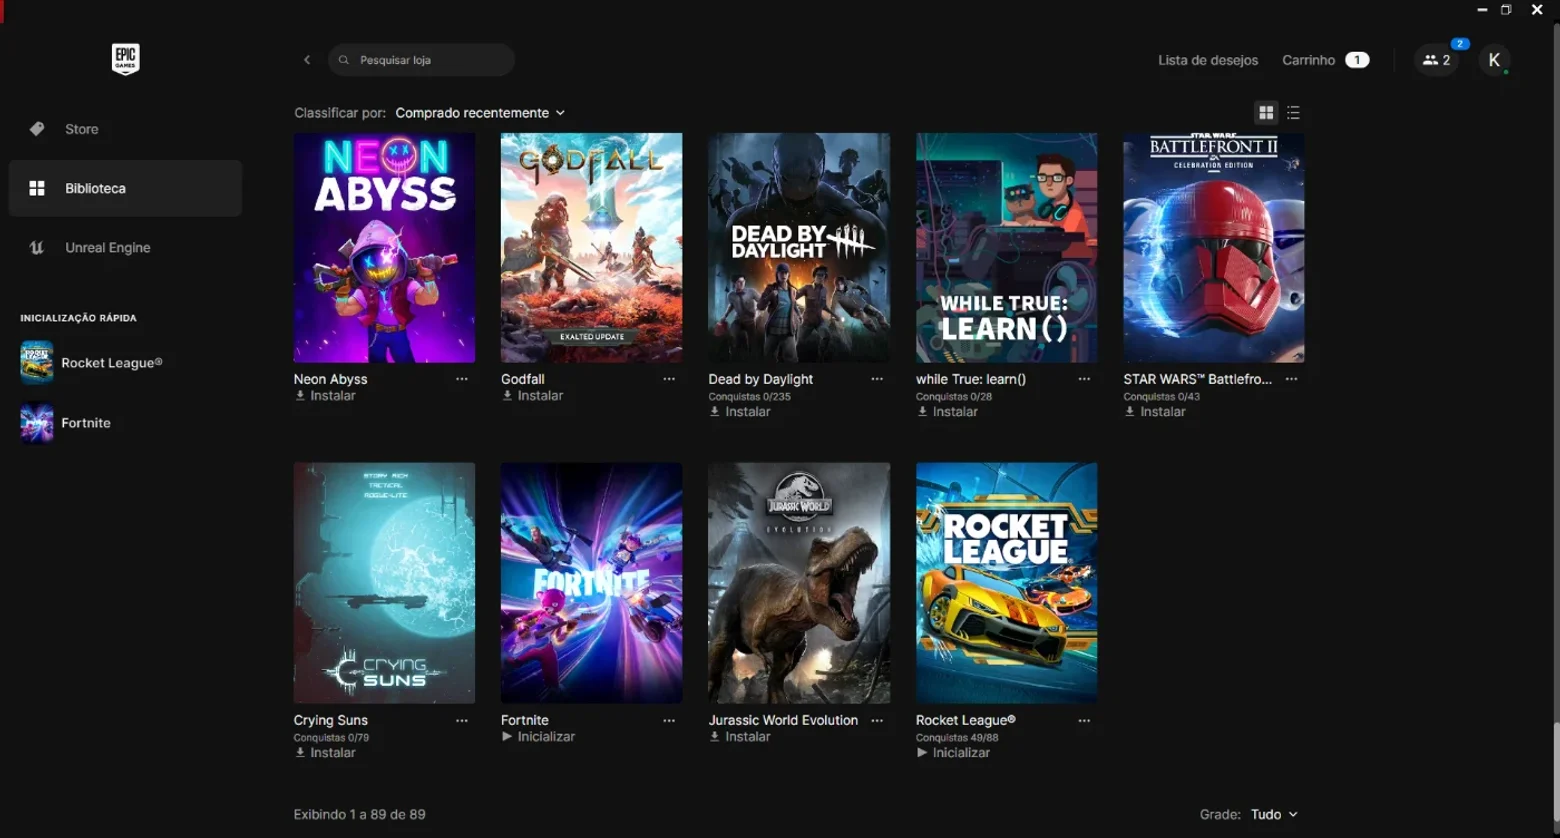The height and width of the screenshot is (838, 1560).
Task: Click the Pesquisar loja search field
Action: pos(421,60)
